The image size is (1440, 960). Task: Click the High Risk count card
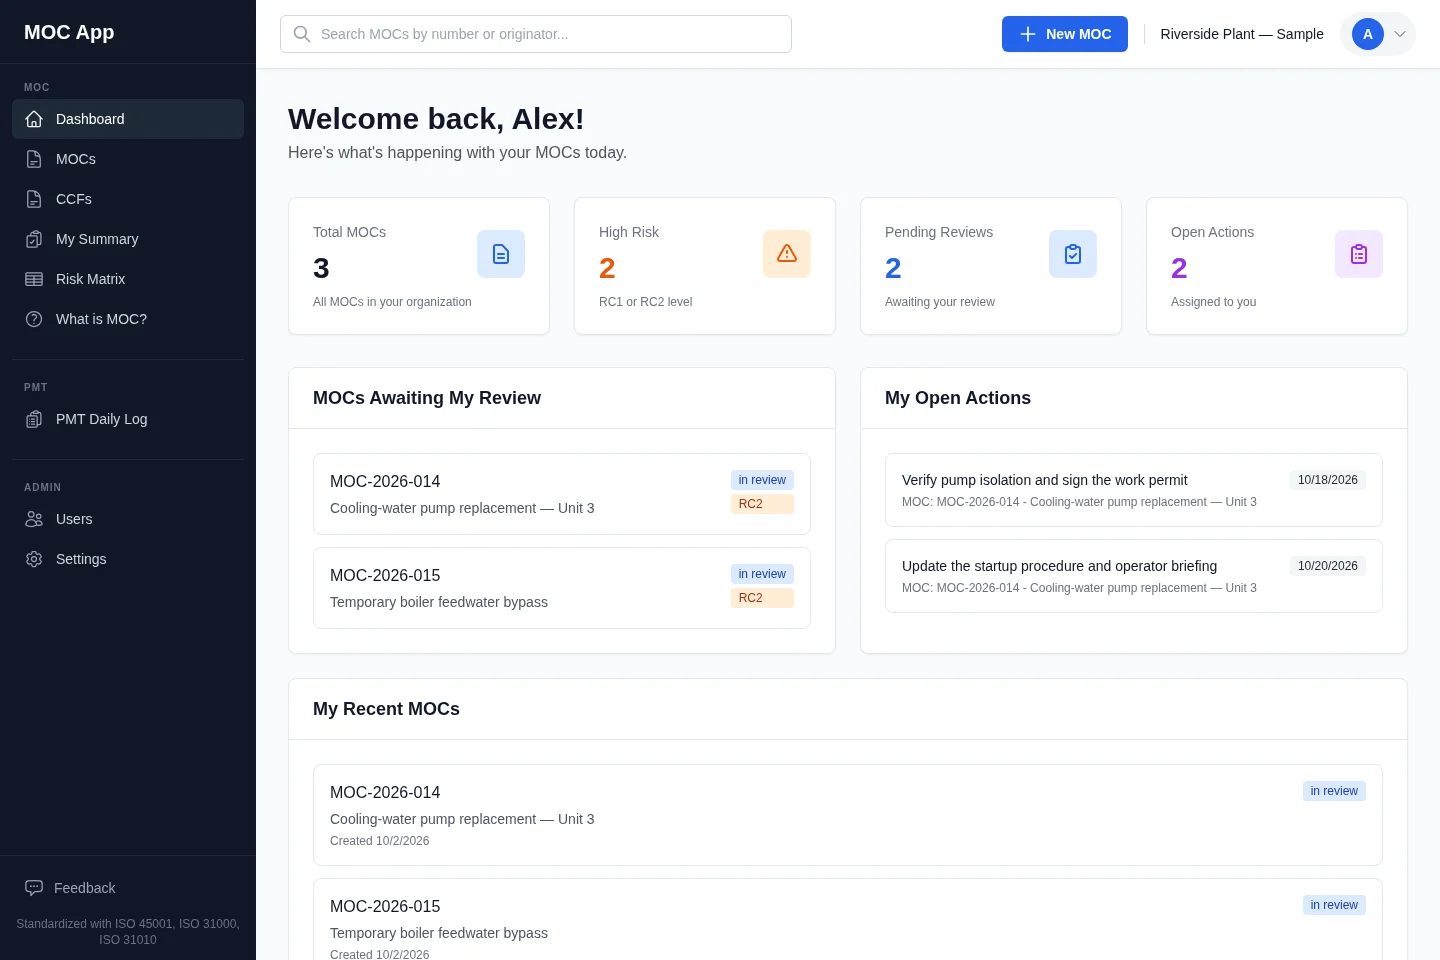pyautogui.click(x=705, y=266)
